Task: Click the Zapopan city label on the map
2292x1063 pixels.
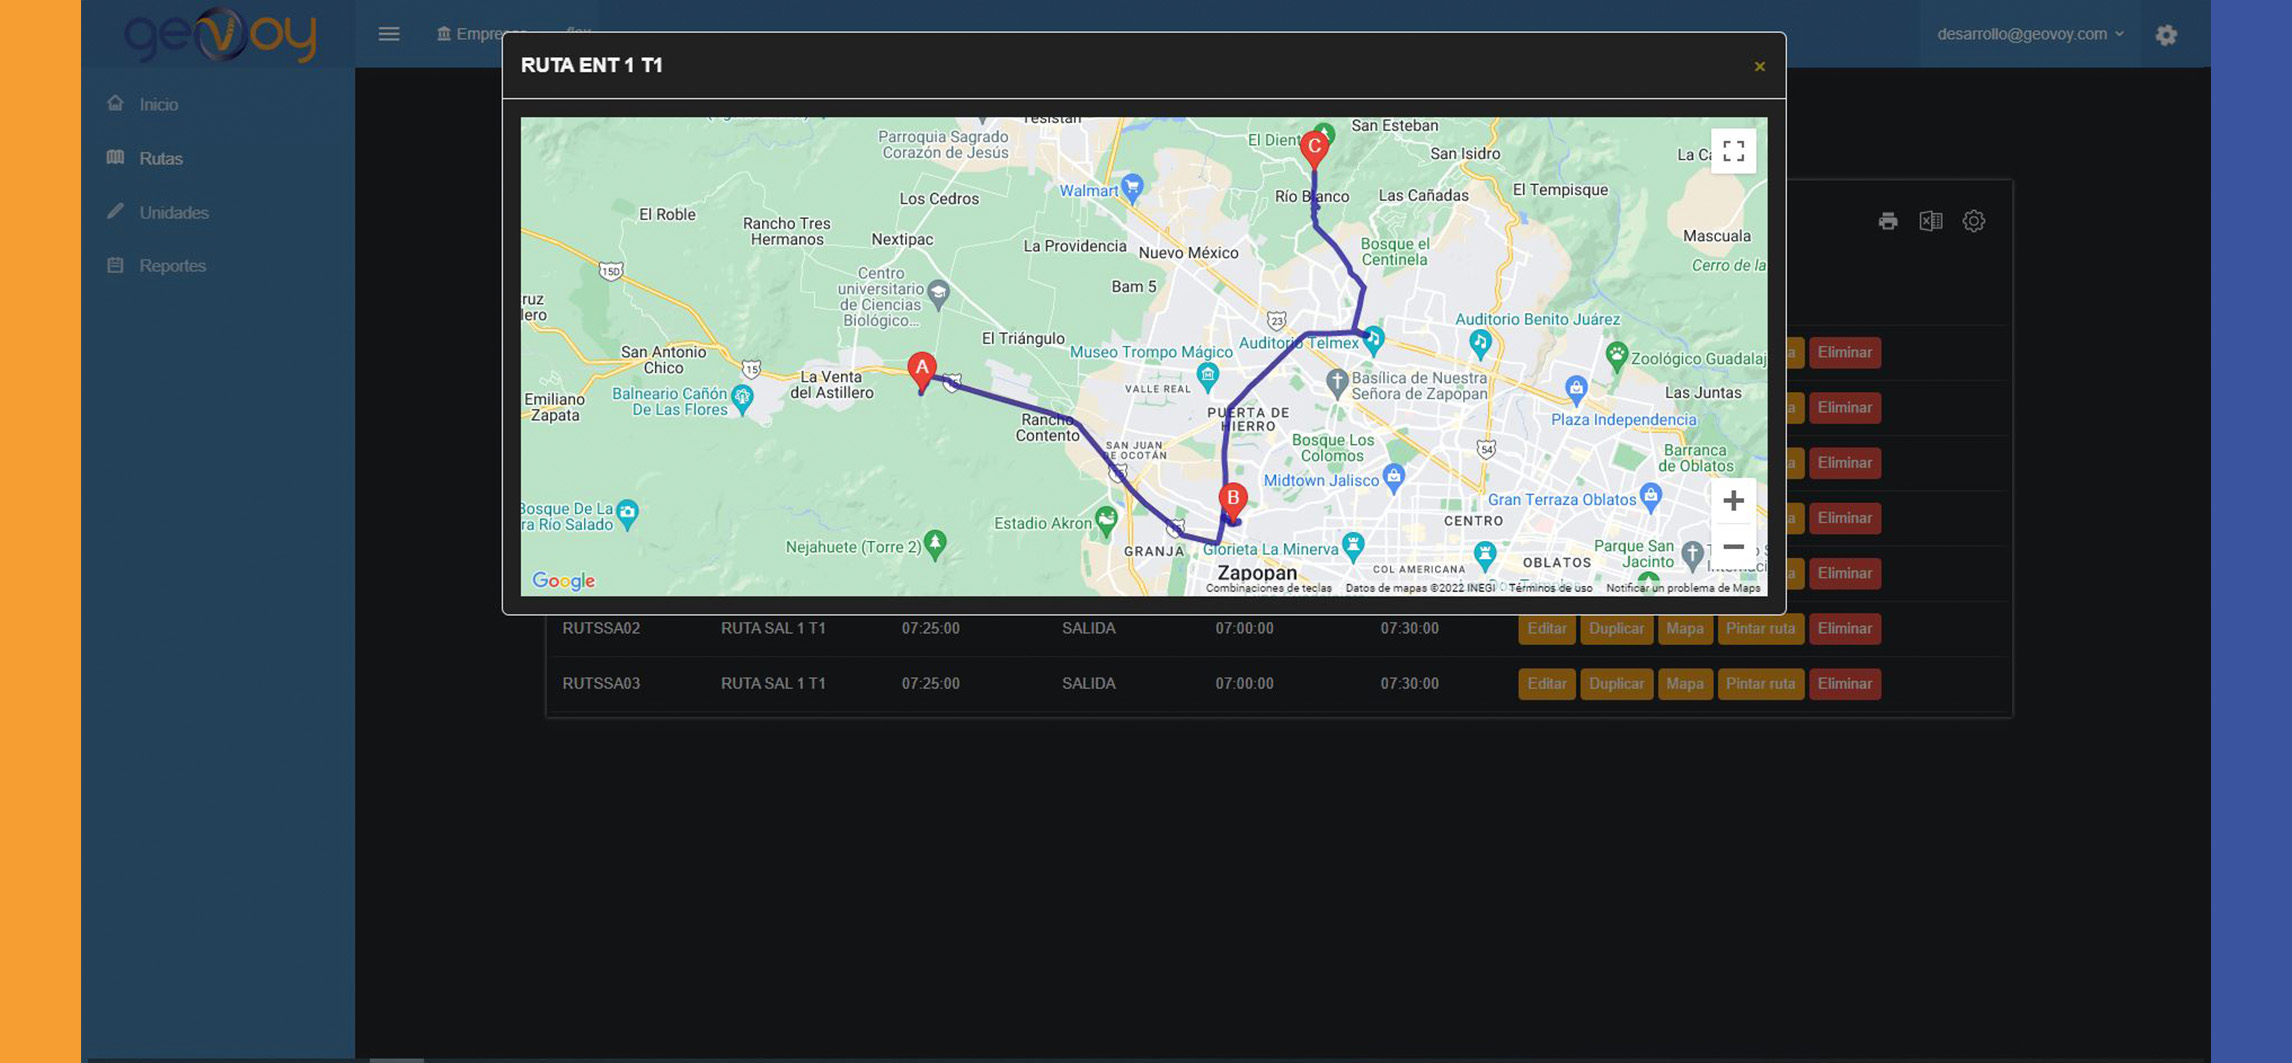Action: [x=1257, y=573]
